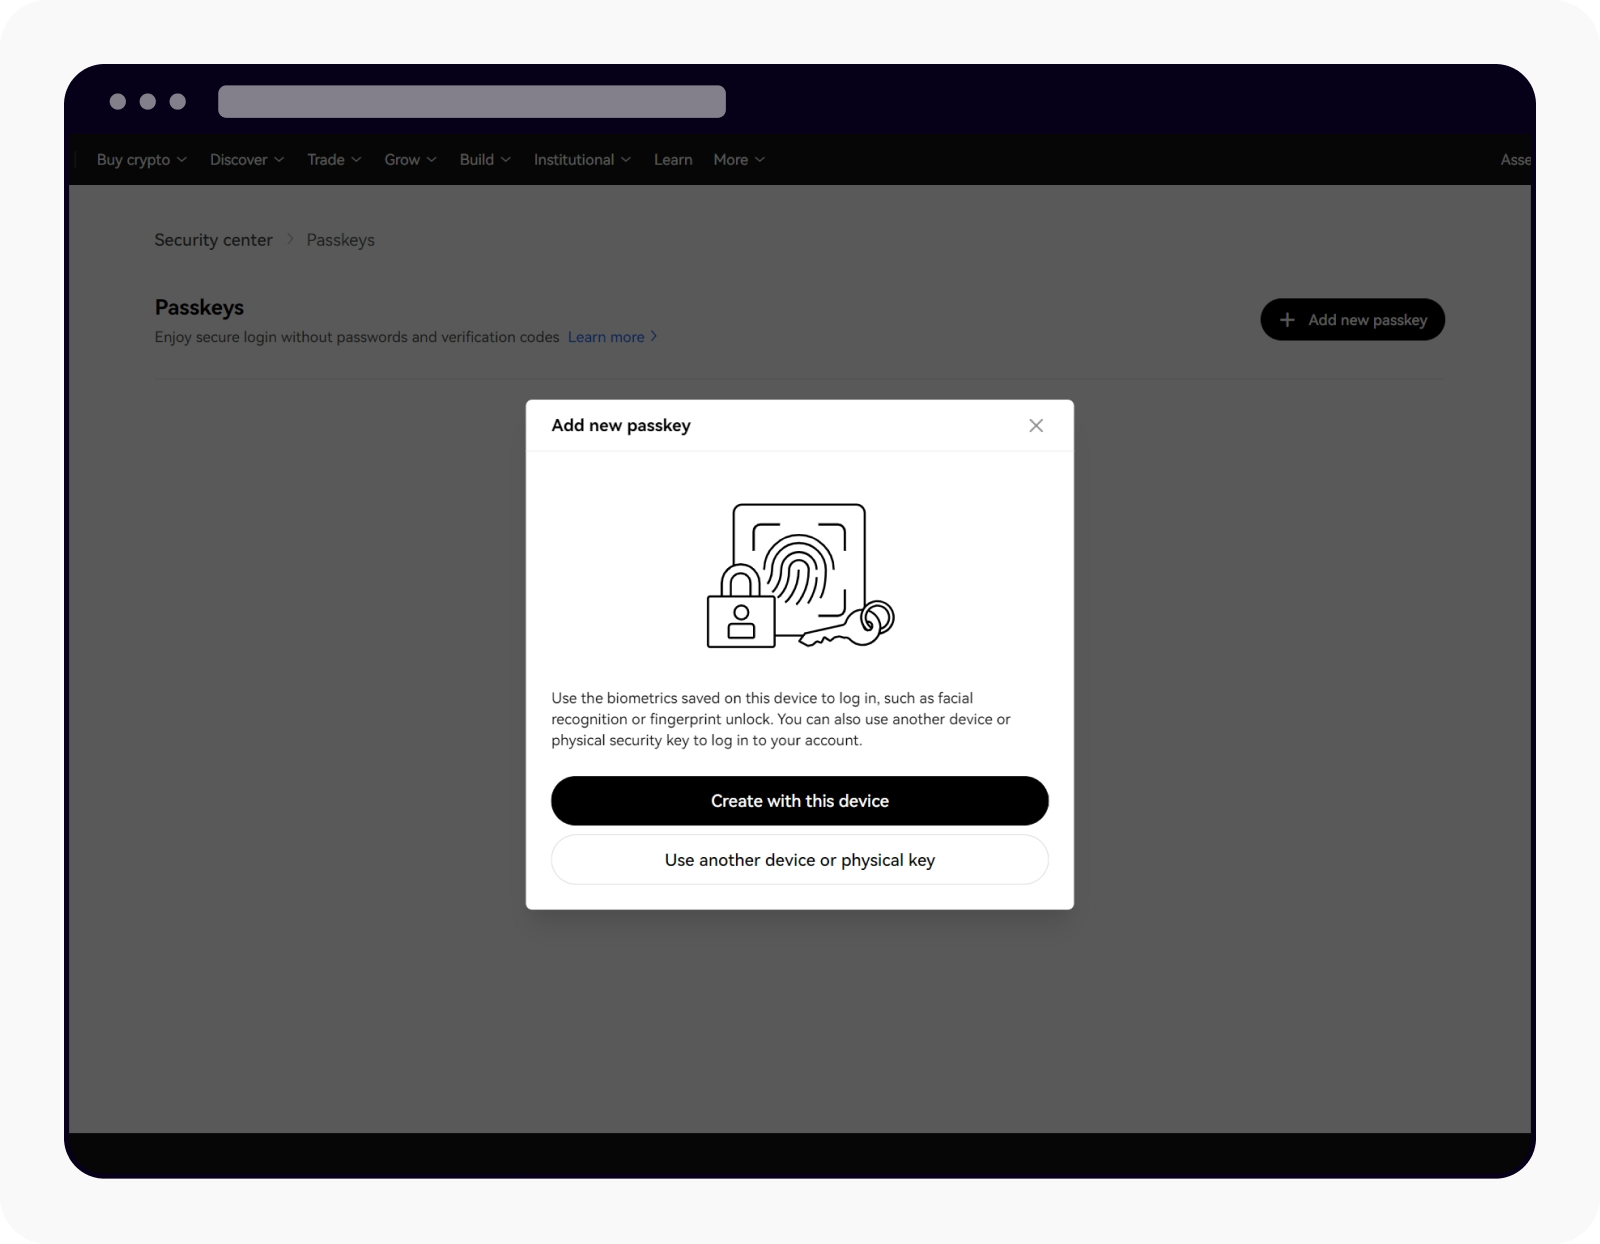Screen dimensions: 1600x1244
Task: Click the Enjoy secure login description text
Action: tap(357, 337)
